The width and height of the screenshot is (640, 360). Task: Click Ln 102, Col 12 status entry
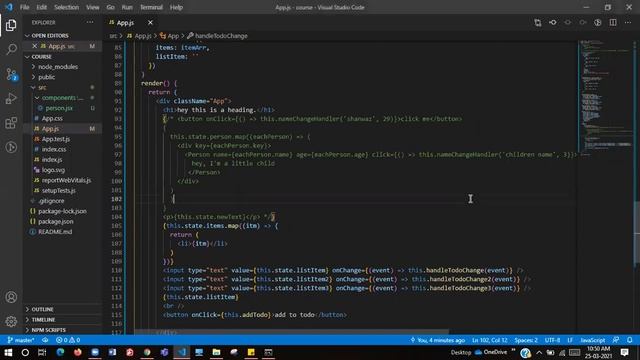pos(489,340)
